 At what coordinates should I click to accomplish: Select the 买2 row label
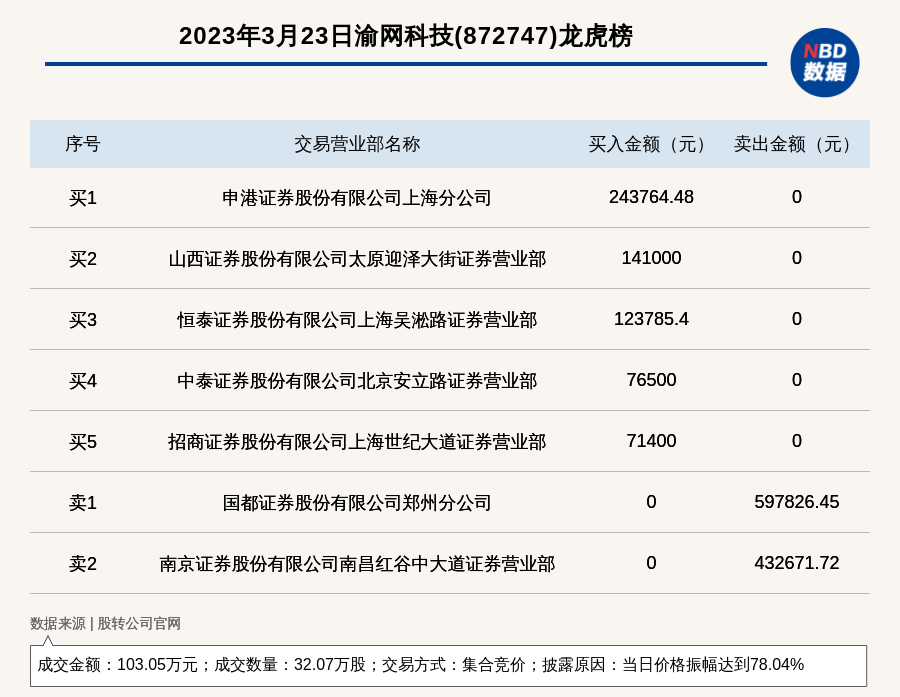click(x=83, y=259)
